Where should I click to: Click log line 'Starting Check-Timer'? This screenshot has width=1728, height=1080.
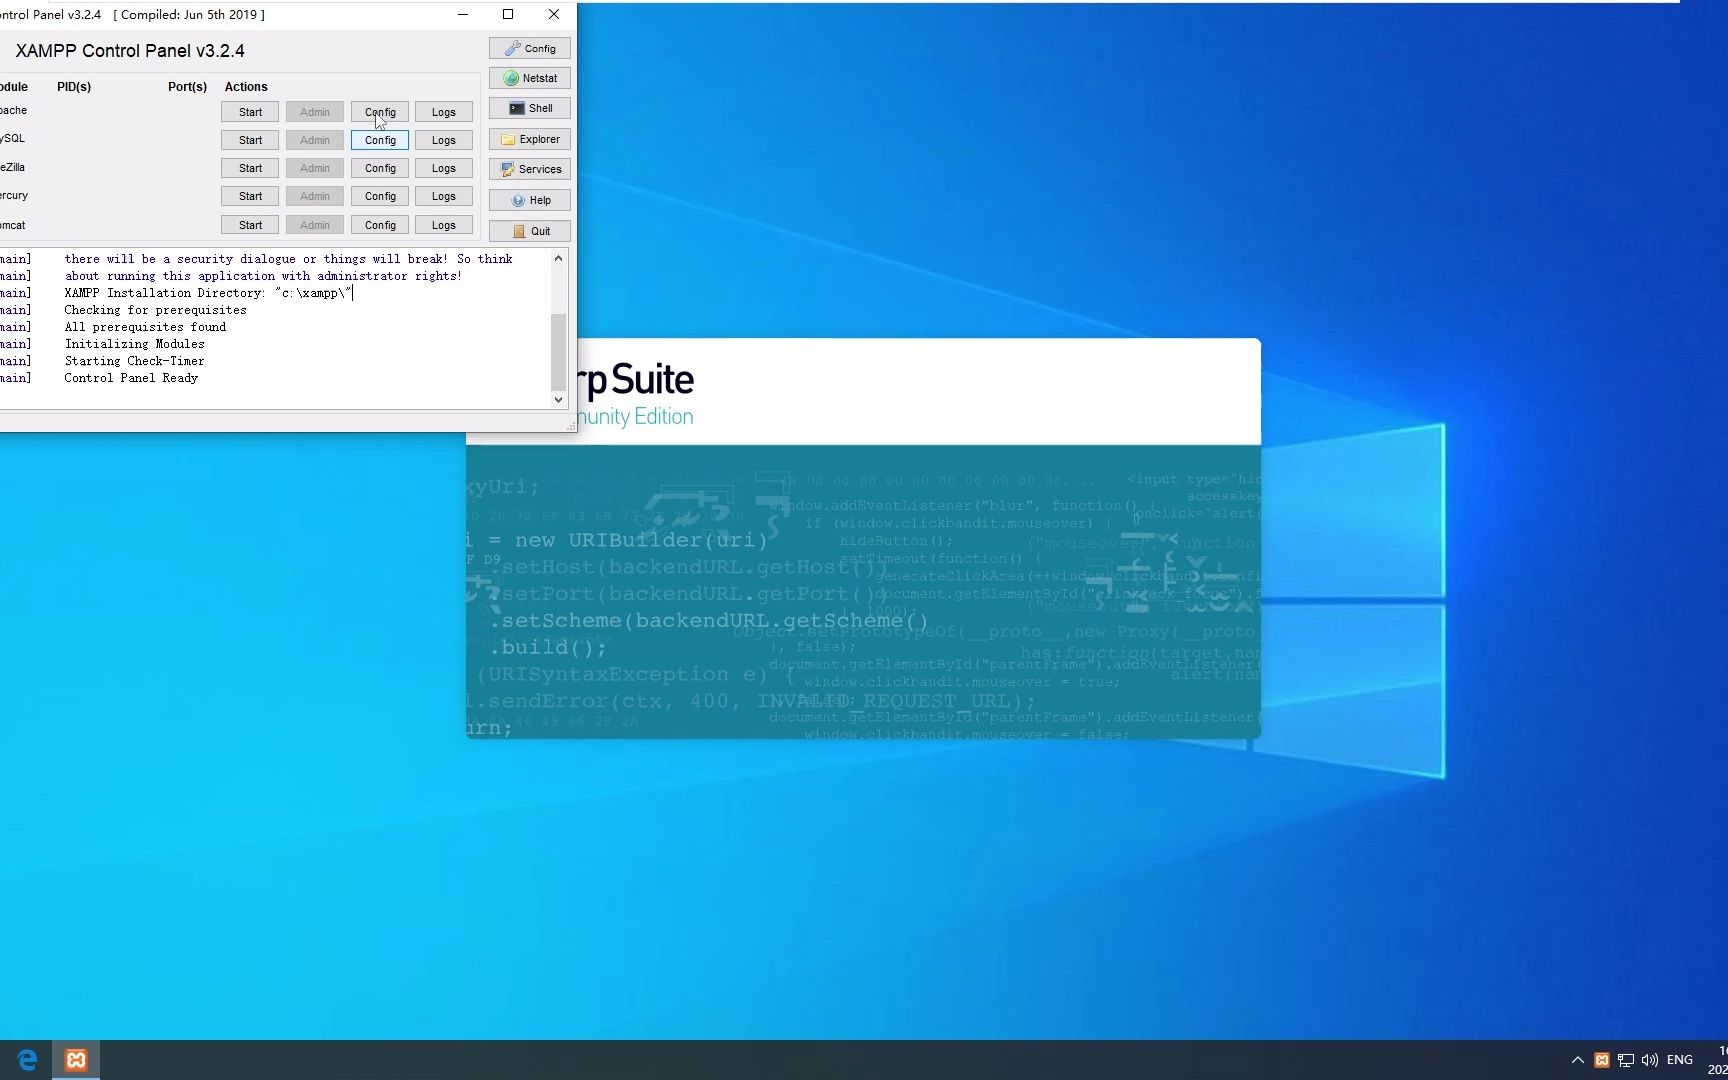[134, 361]
